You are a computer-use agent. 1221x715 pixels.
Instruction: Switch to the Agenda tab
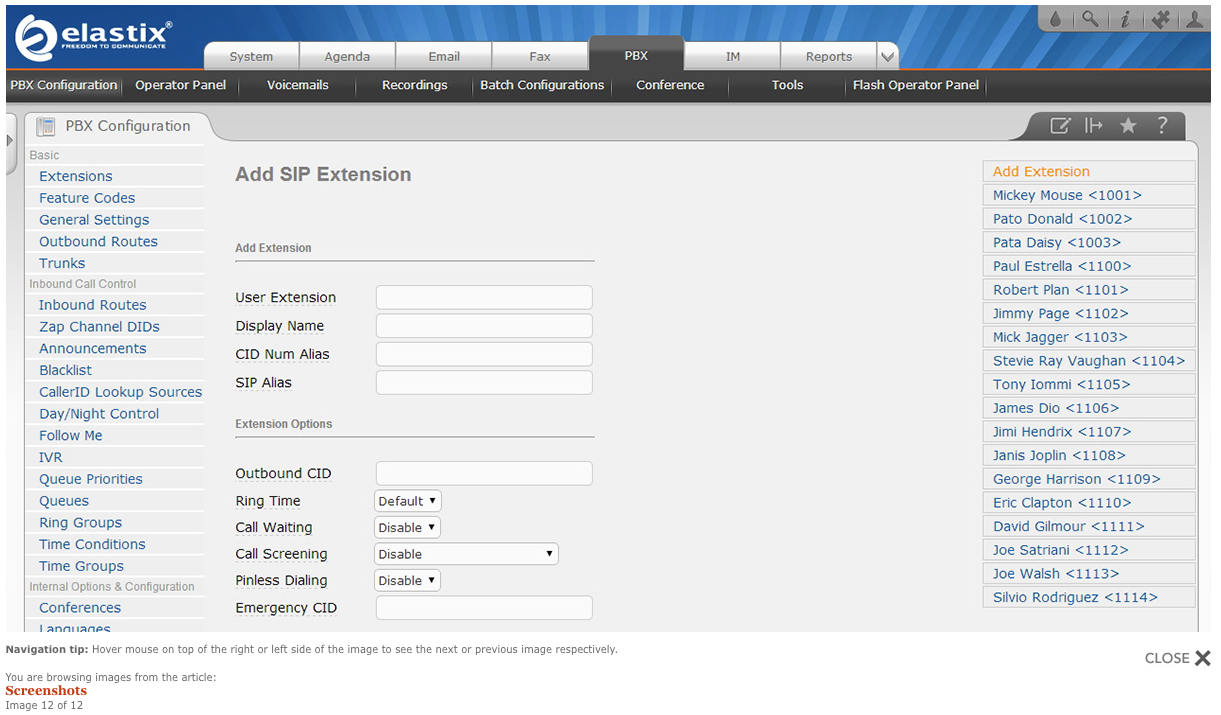[347, 57]
